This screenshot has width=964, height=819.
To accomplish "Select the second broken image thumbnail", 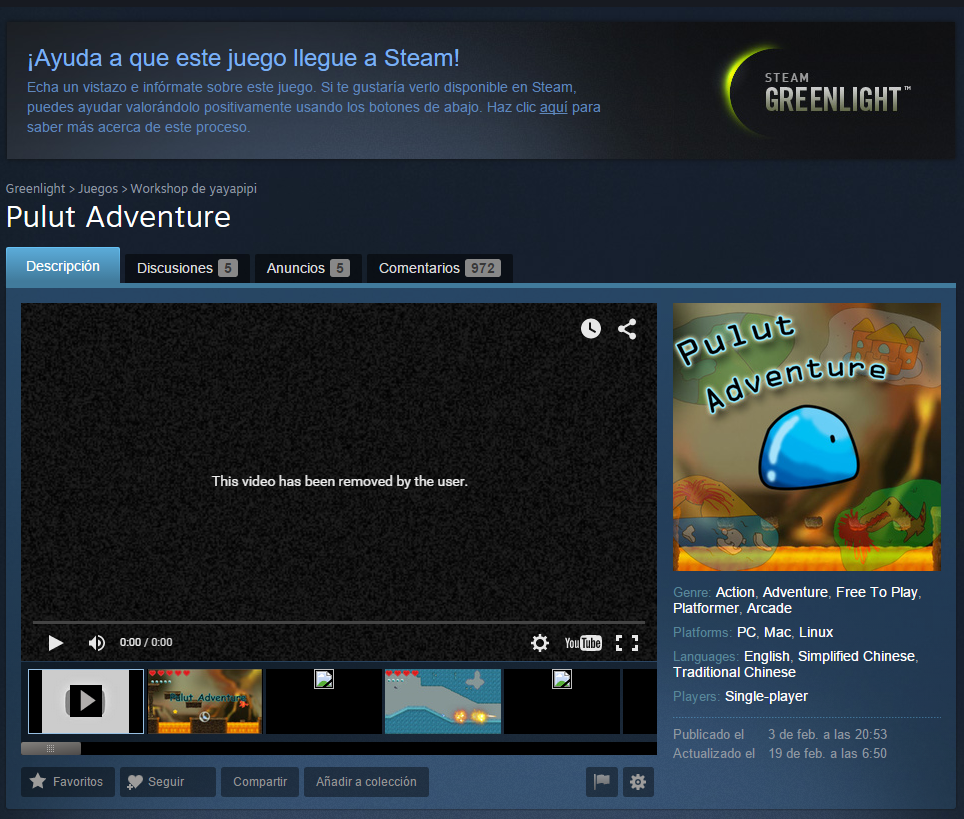I will (x=562, y=702).
